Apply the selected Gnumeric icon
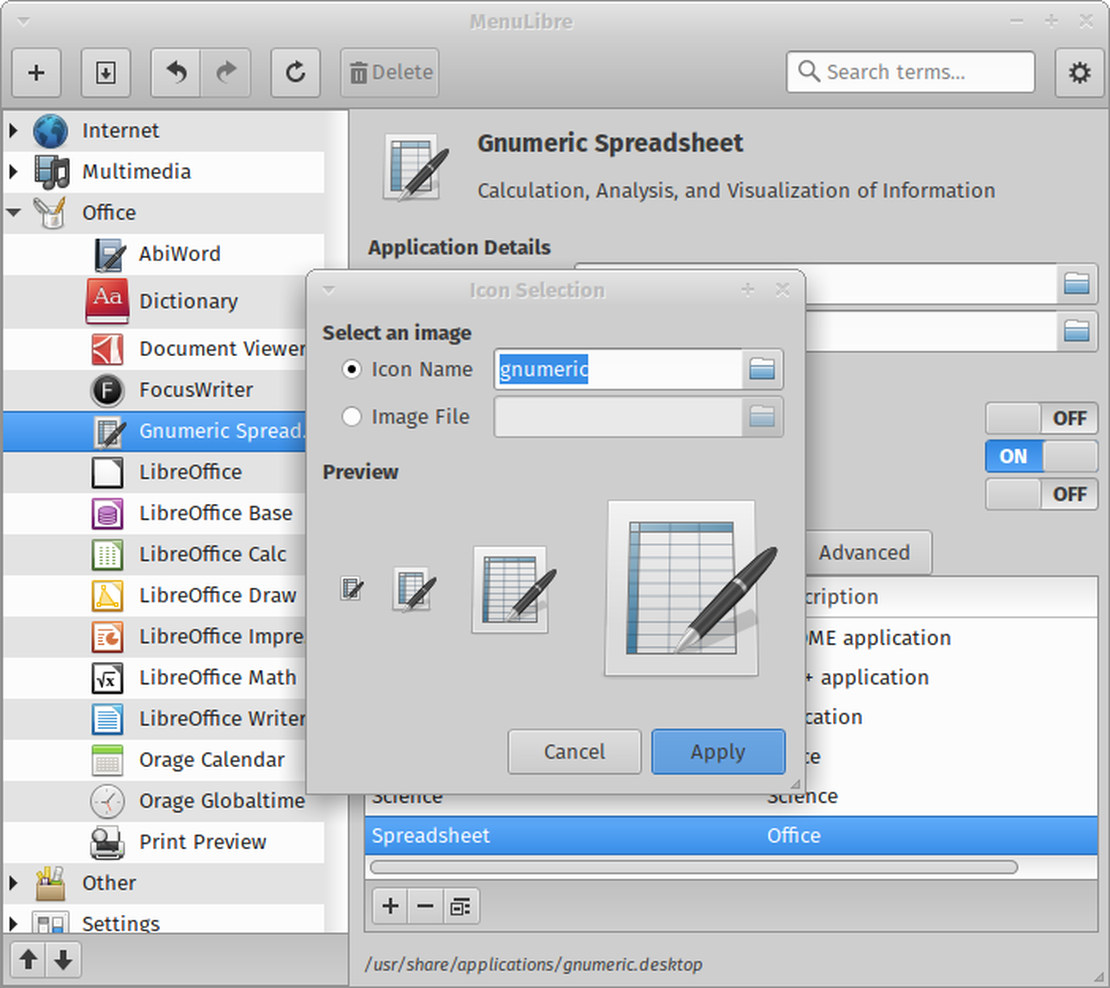This screenshot has height=988, width=1110. (718, 752)
